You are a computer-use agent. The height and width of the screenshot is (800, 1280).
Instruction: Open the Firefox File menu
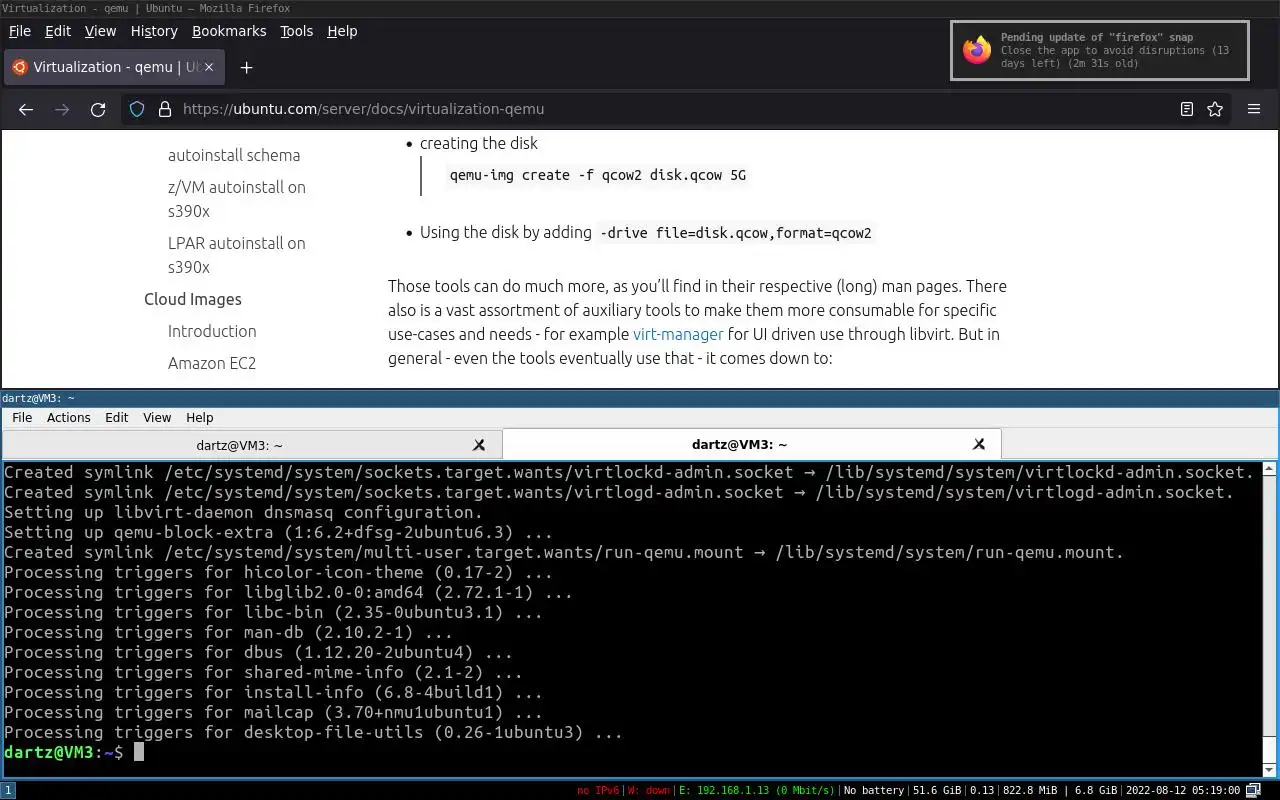(x=20, y=31)
